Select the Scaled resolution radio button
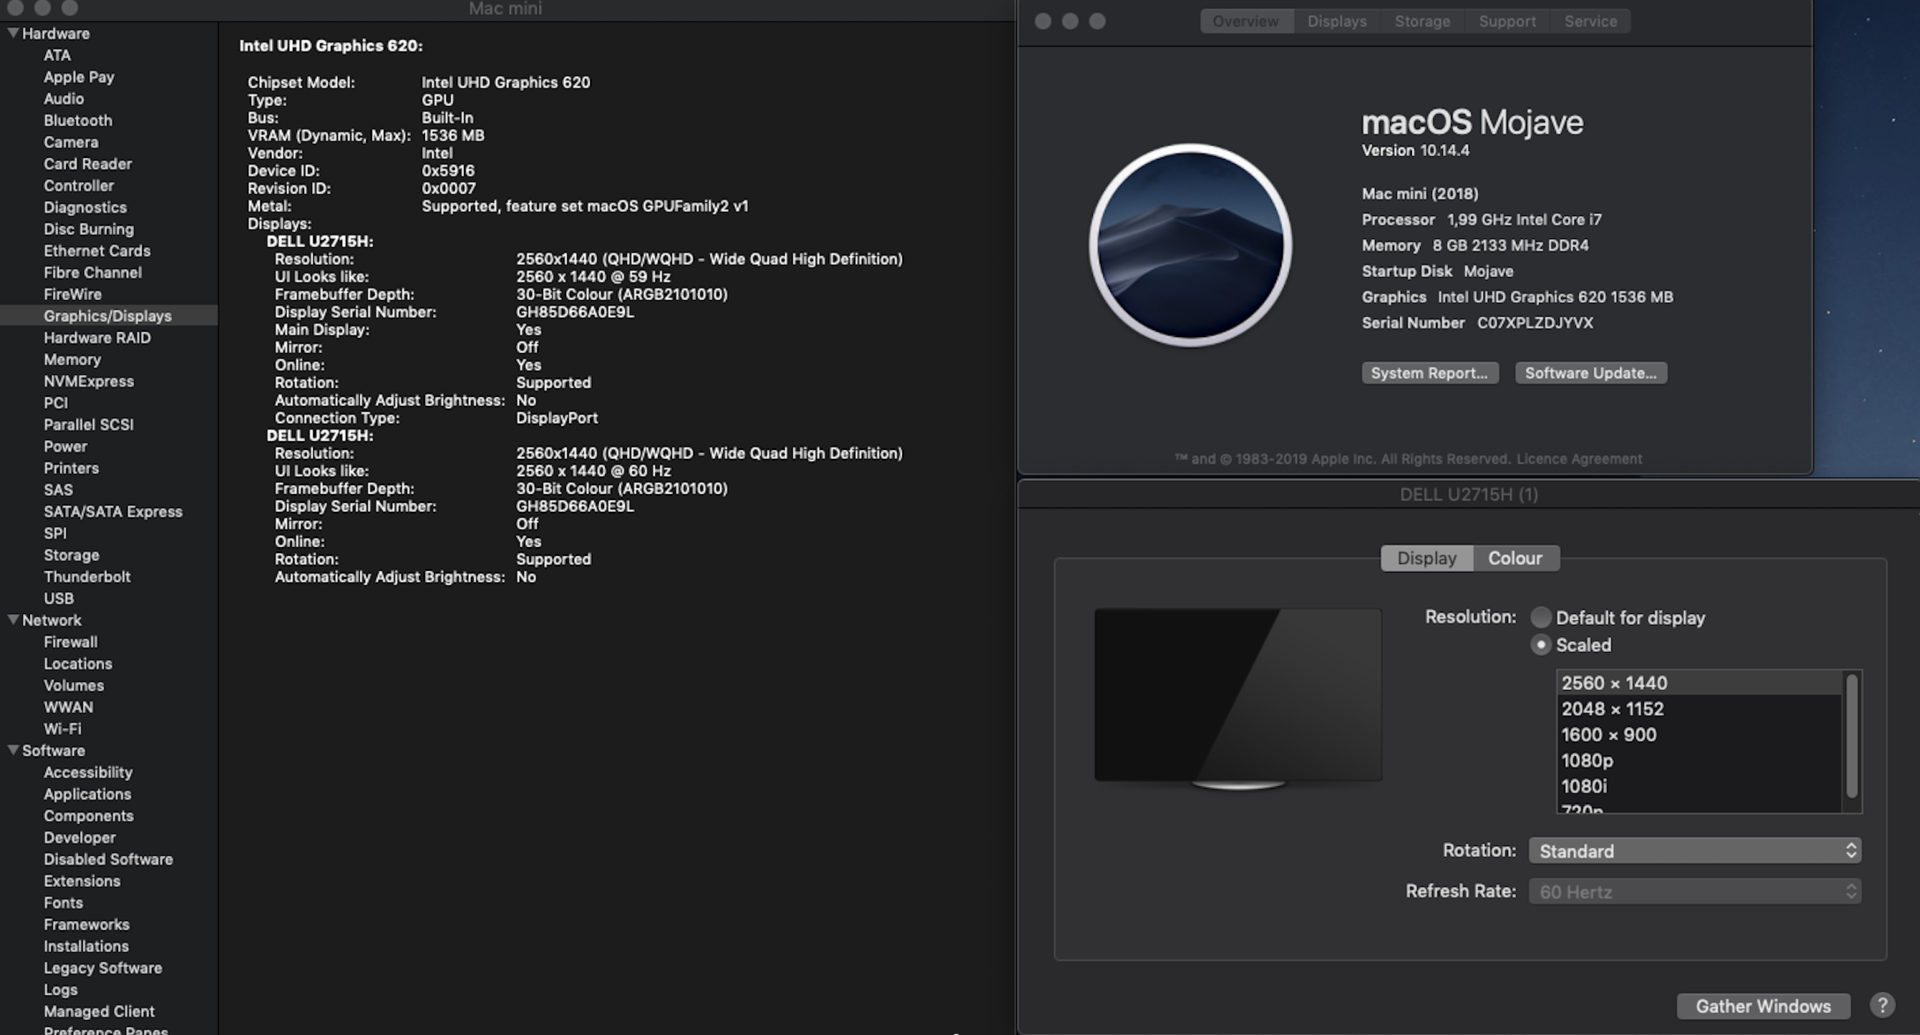Viewport: 1920px width, 1035px height. (1541, 645)
